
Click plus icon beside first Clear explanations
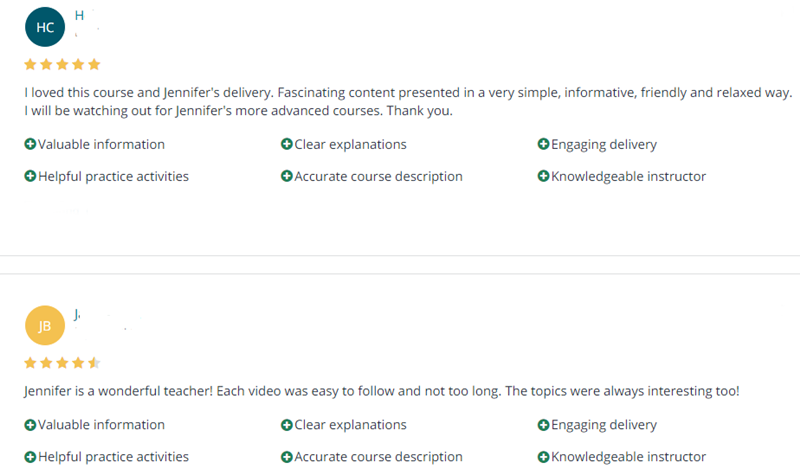click(287, 144)
